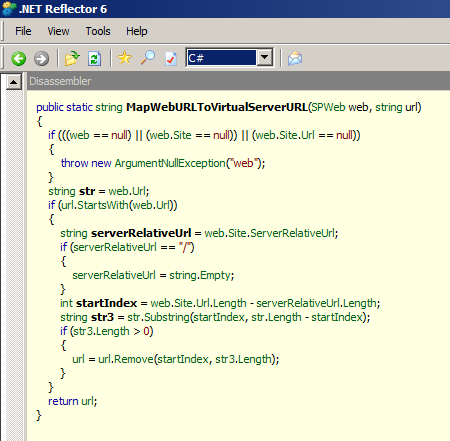Click the ServerRelativeUrl property link
The height and width of the screenshot is (441, 450).
tap(293, 233)
